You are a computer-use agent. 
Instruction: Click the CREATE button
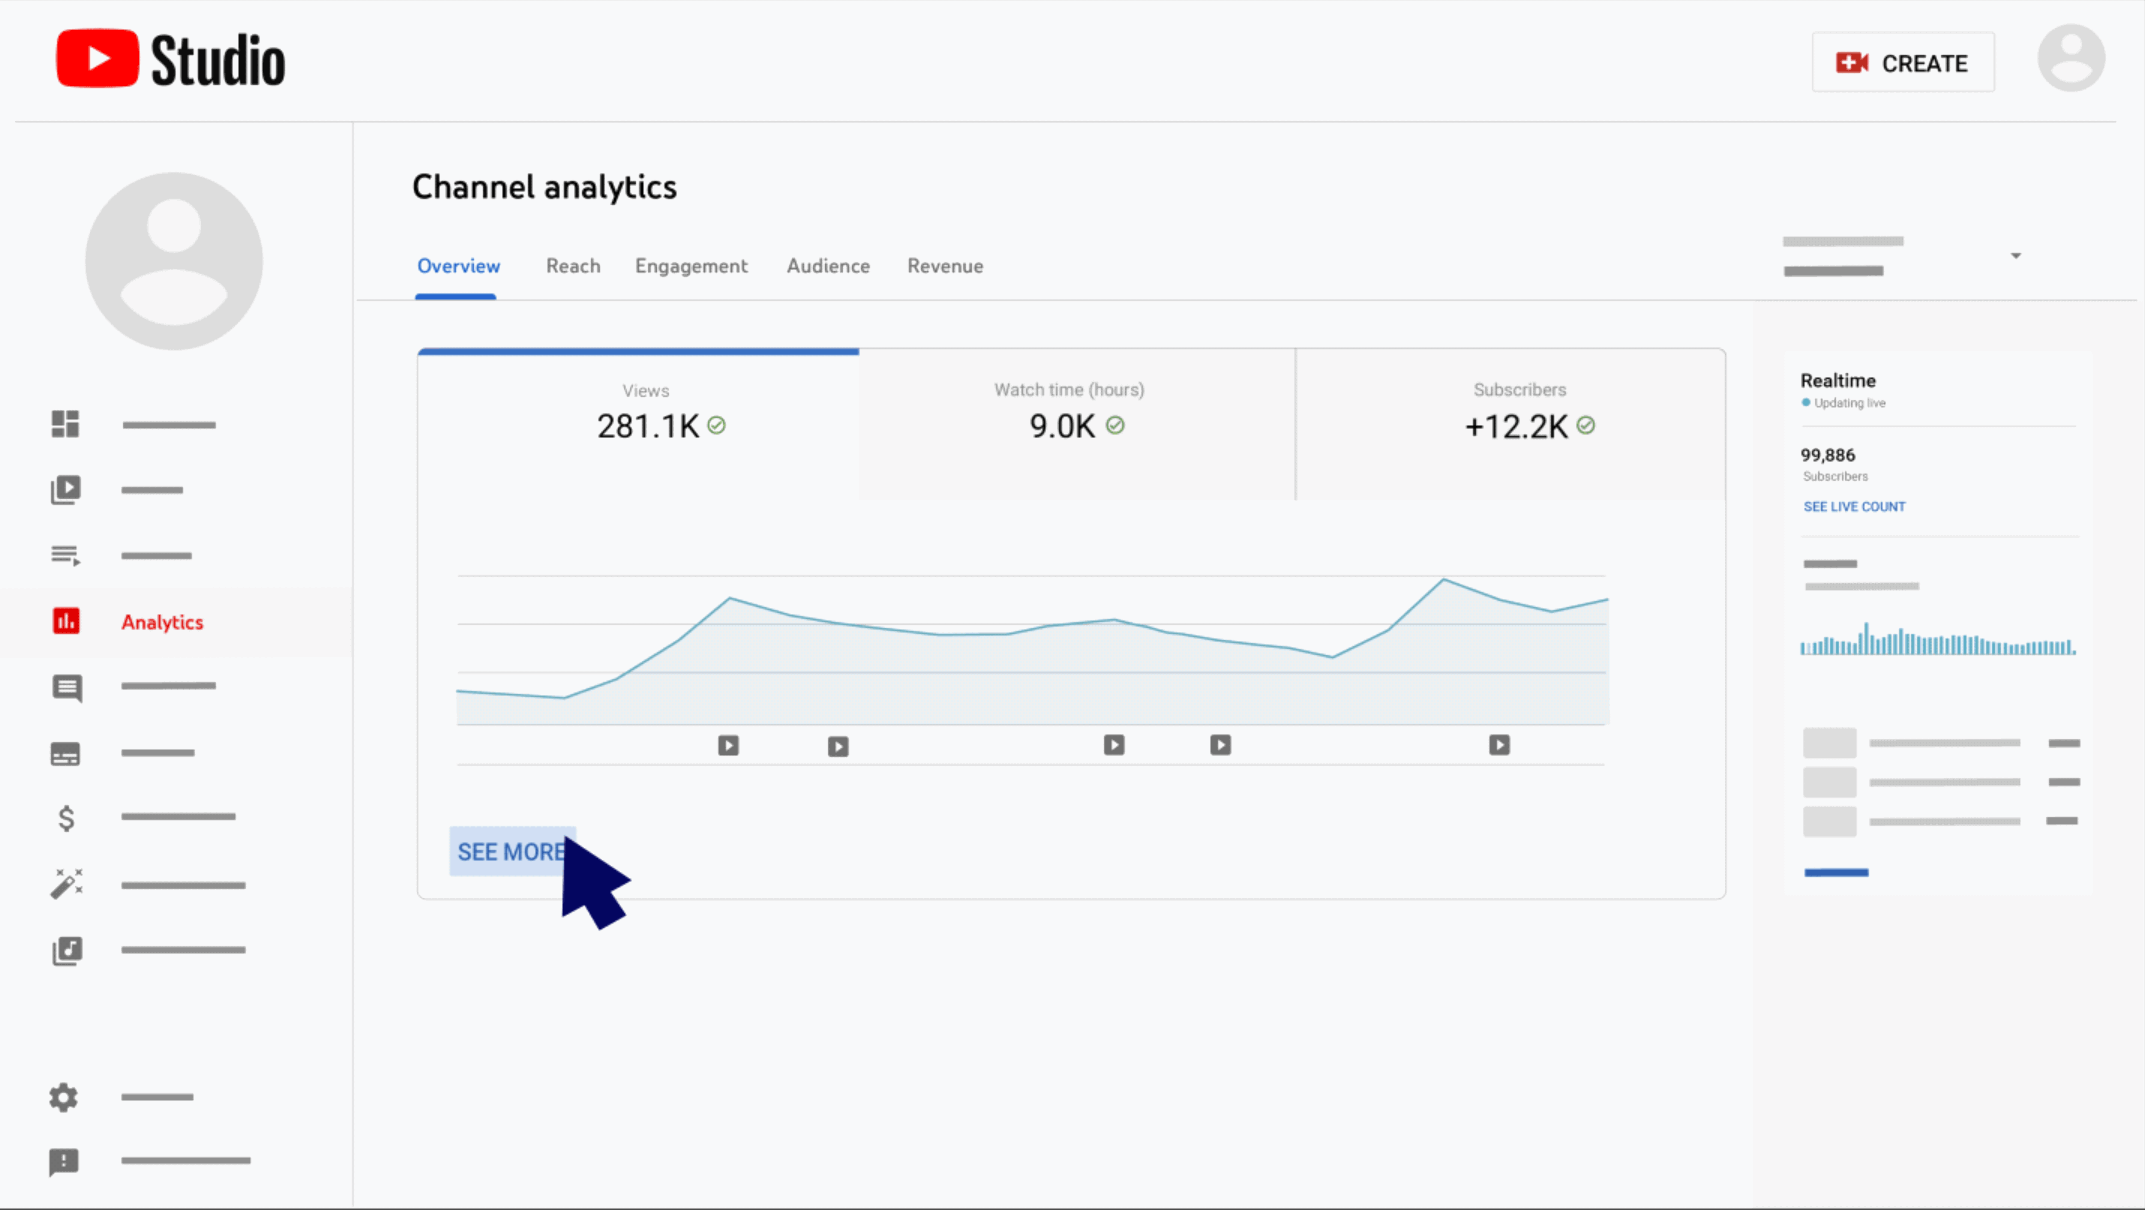pyautogui.click(x=1902, y=62)
